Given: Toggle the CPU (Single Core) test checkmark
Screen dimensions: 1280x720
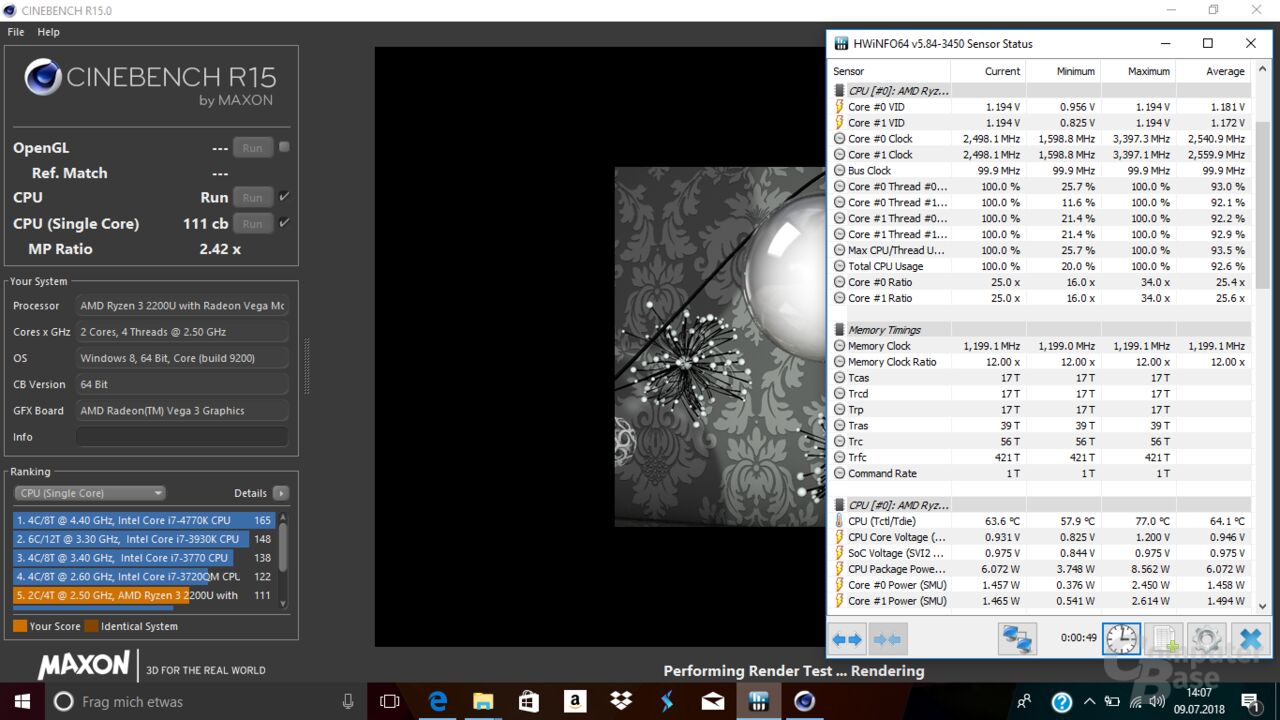Looking at the screenshot, I should [284, 223].
